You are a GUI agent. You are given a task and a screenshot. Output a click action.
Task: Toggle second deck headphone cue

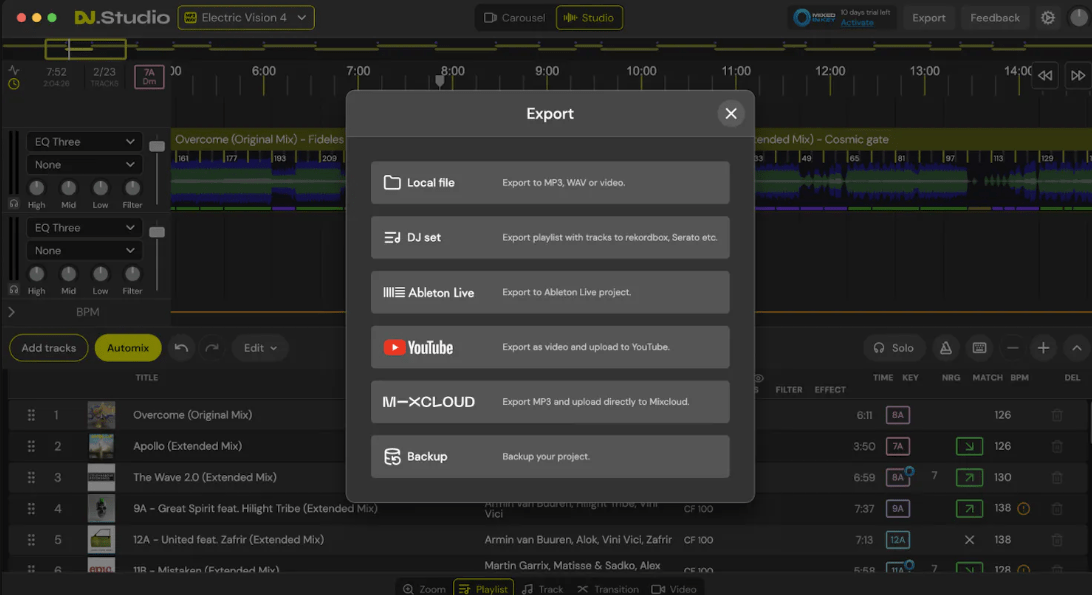point(14,290)
